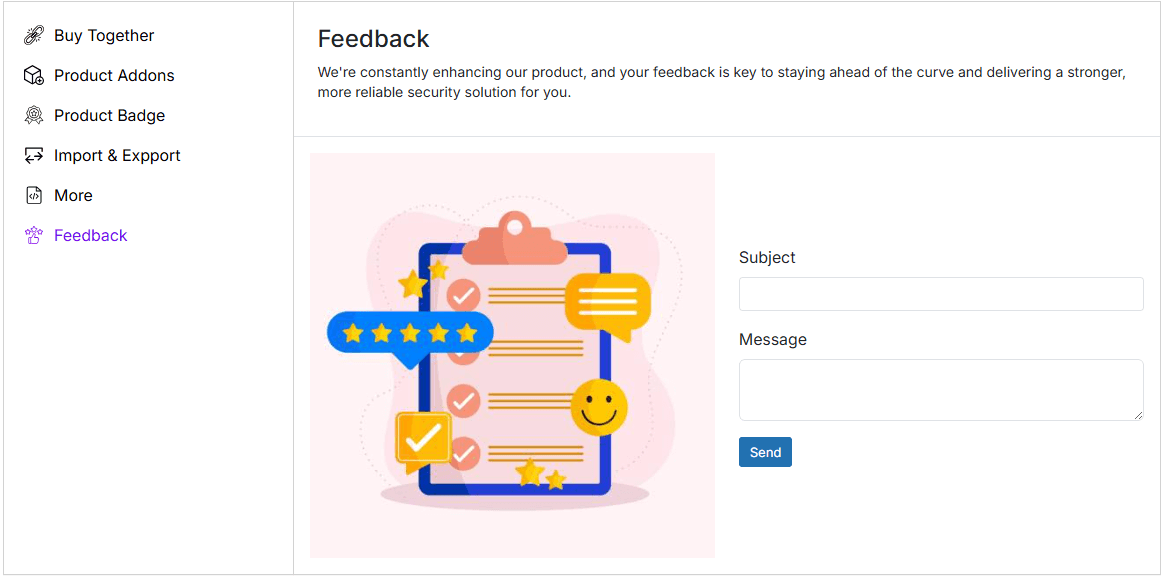Click the yellow checkmark badge on the clipboard

pyautogui.click(x=422, y=437)
